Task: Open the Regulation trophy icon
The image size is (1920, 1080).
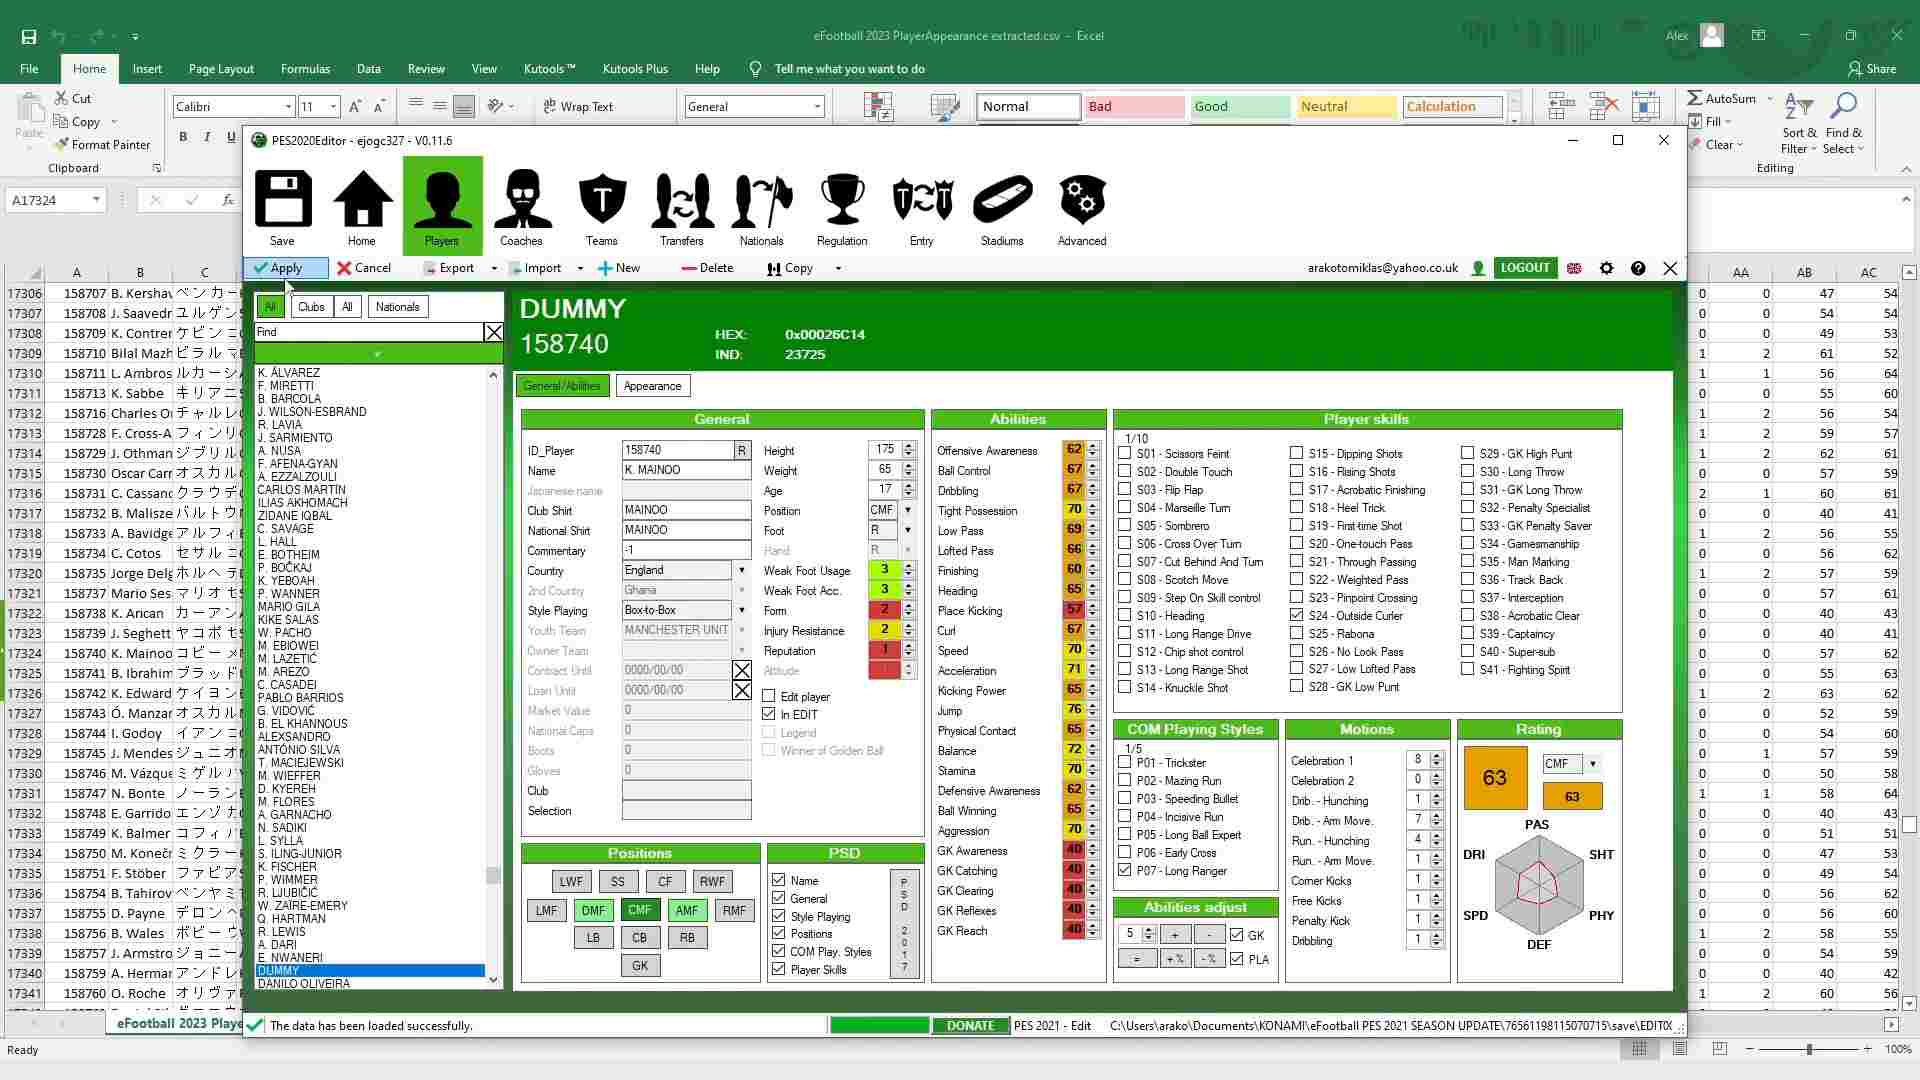Action: tap(842, 207)
